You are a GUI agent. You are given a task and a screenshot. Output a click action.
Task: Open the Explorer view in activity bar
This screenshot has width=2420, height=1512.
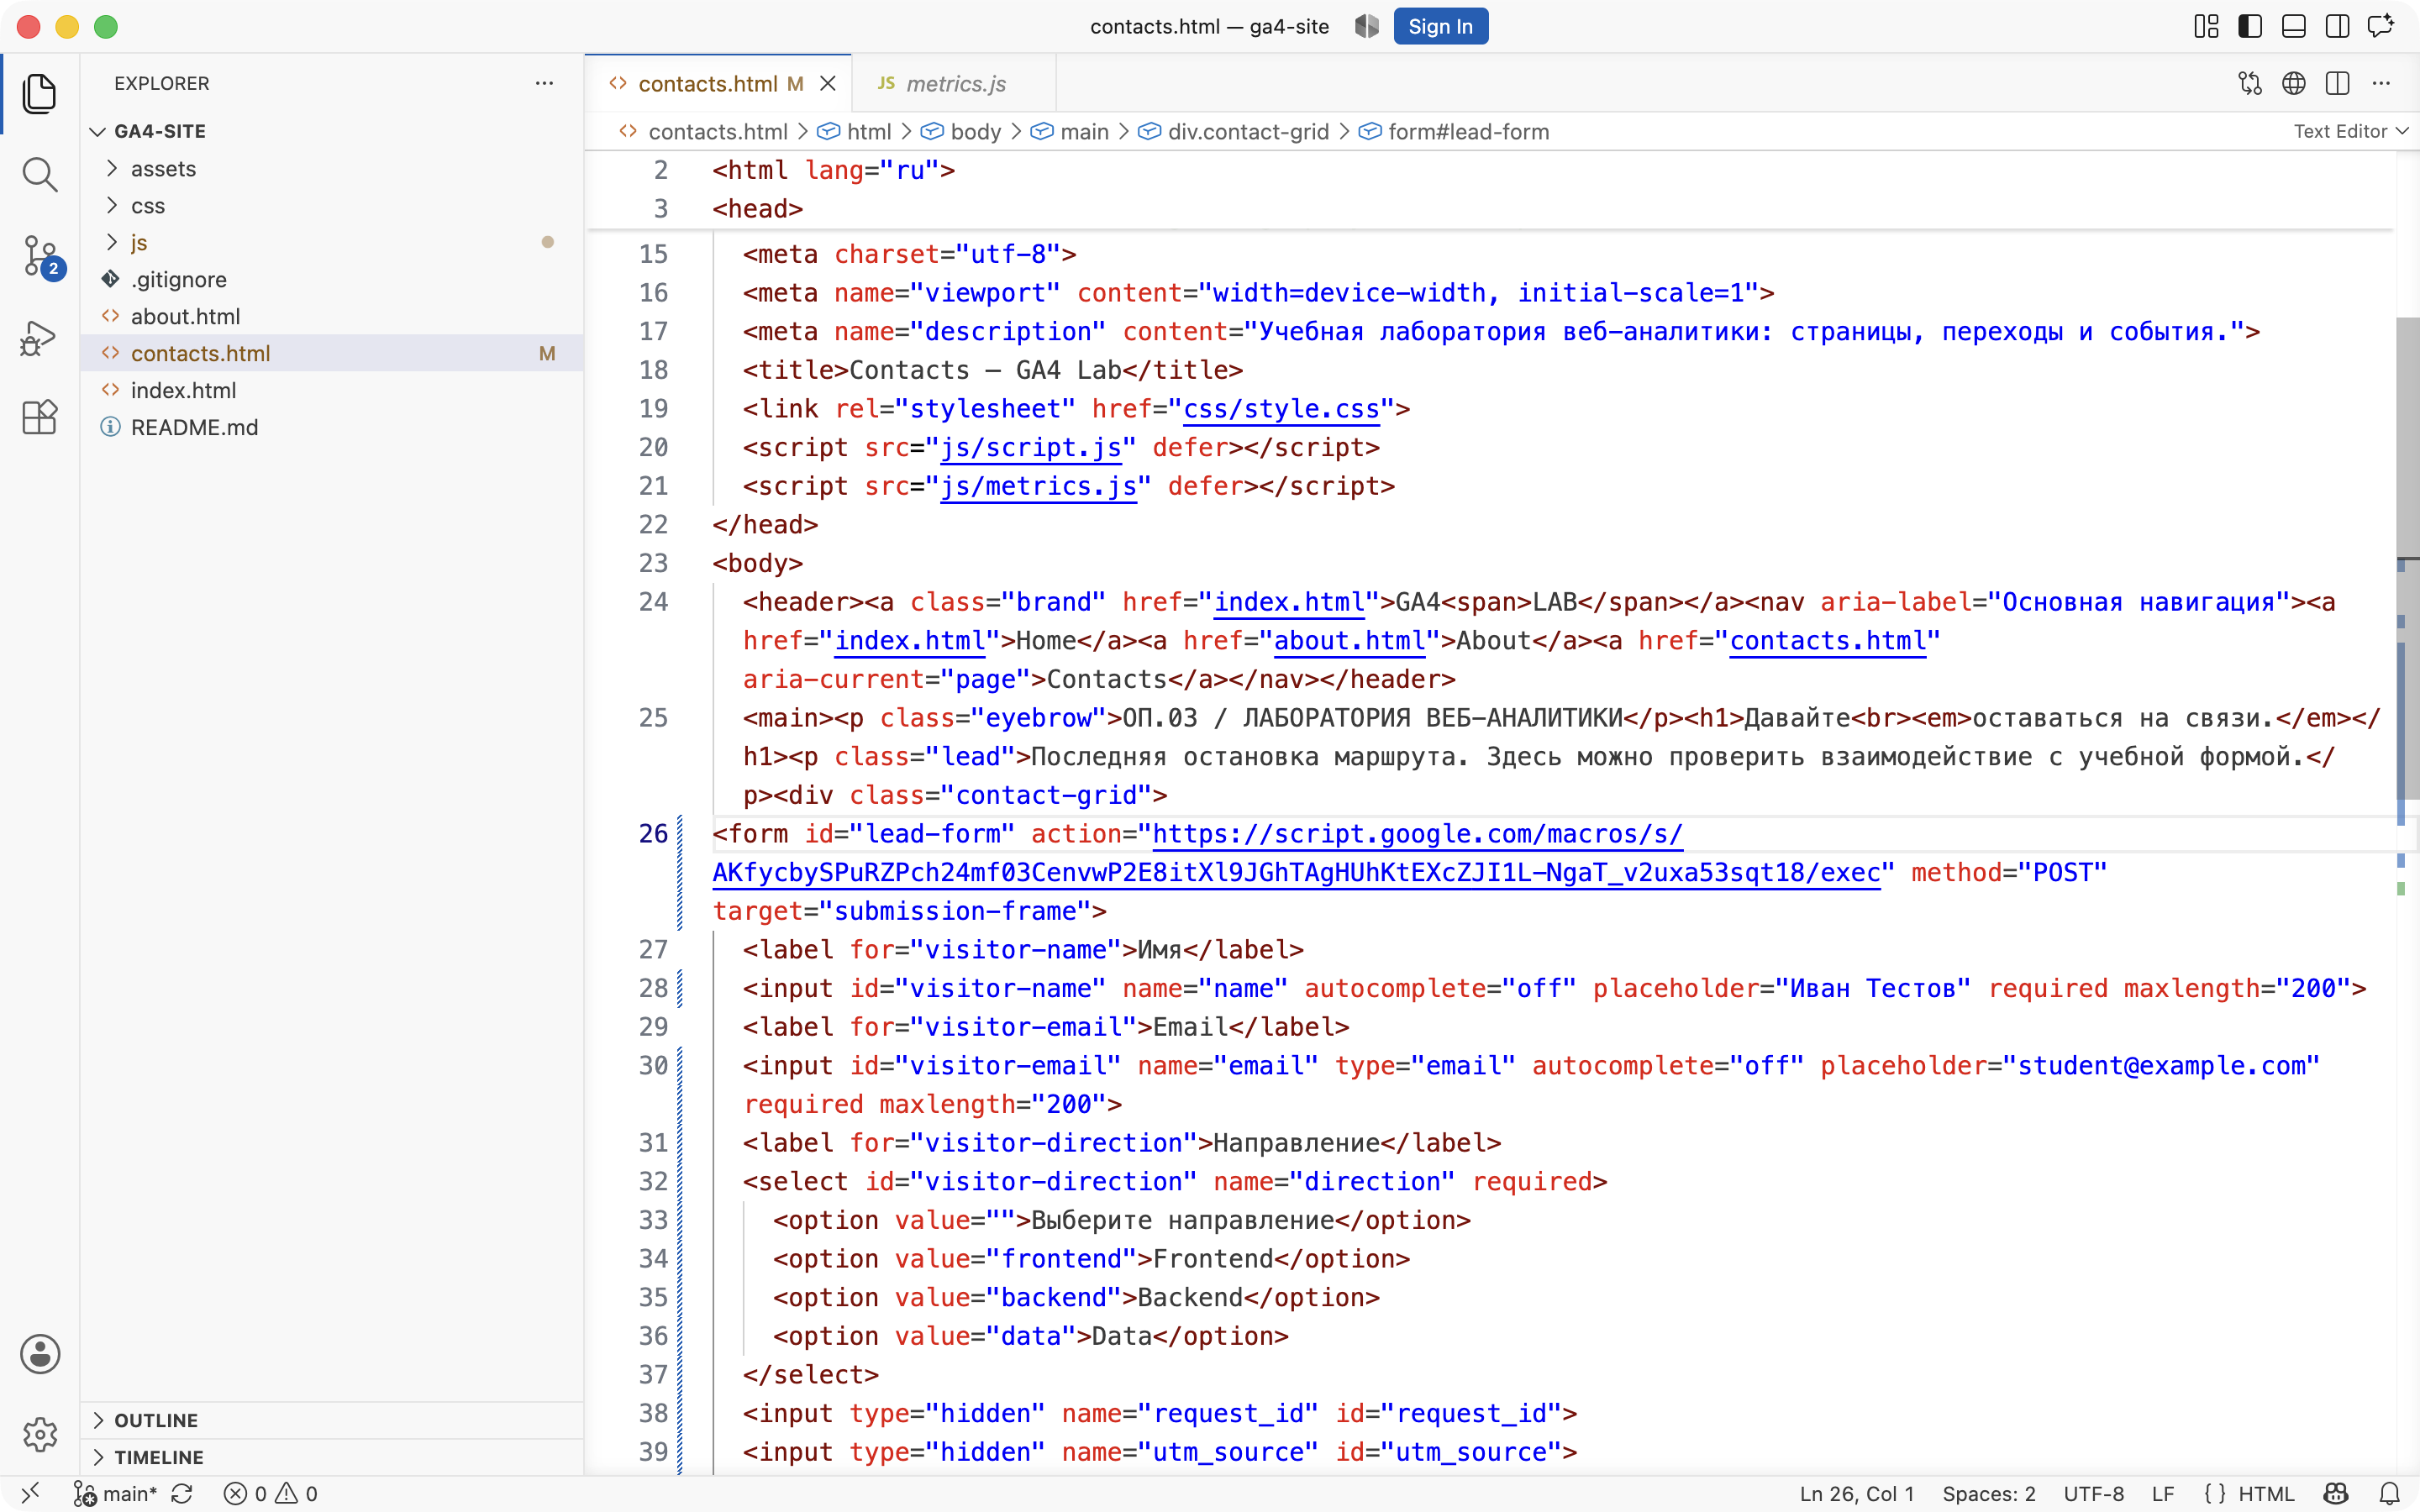tap(39, 94)
